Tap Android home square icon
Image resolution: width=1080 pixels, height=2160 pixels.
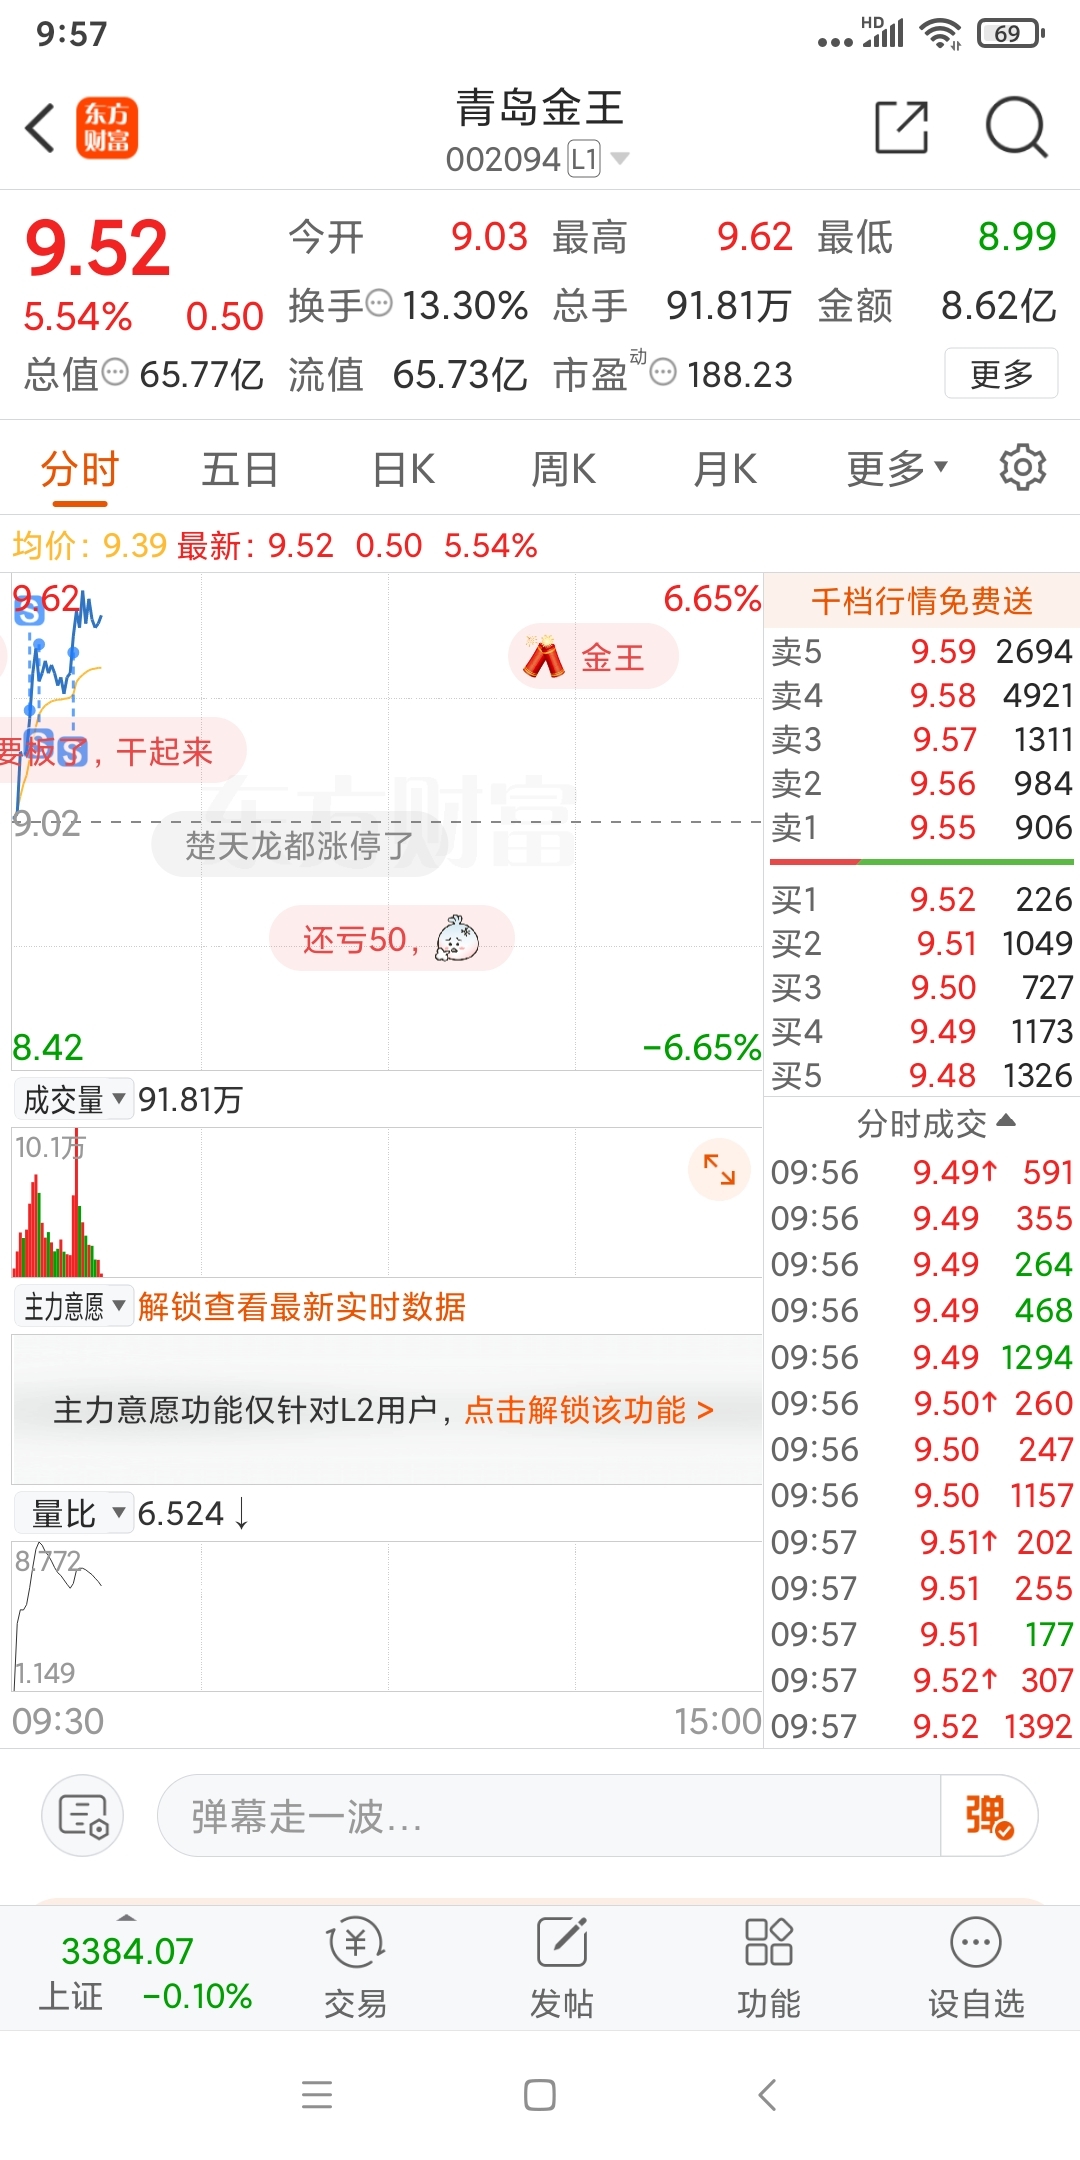click(540, 2094)
